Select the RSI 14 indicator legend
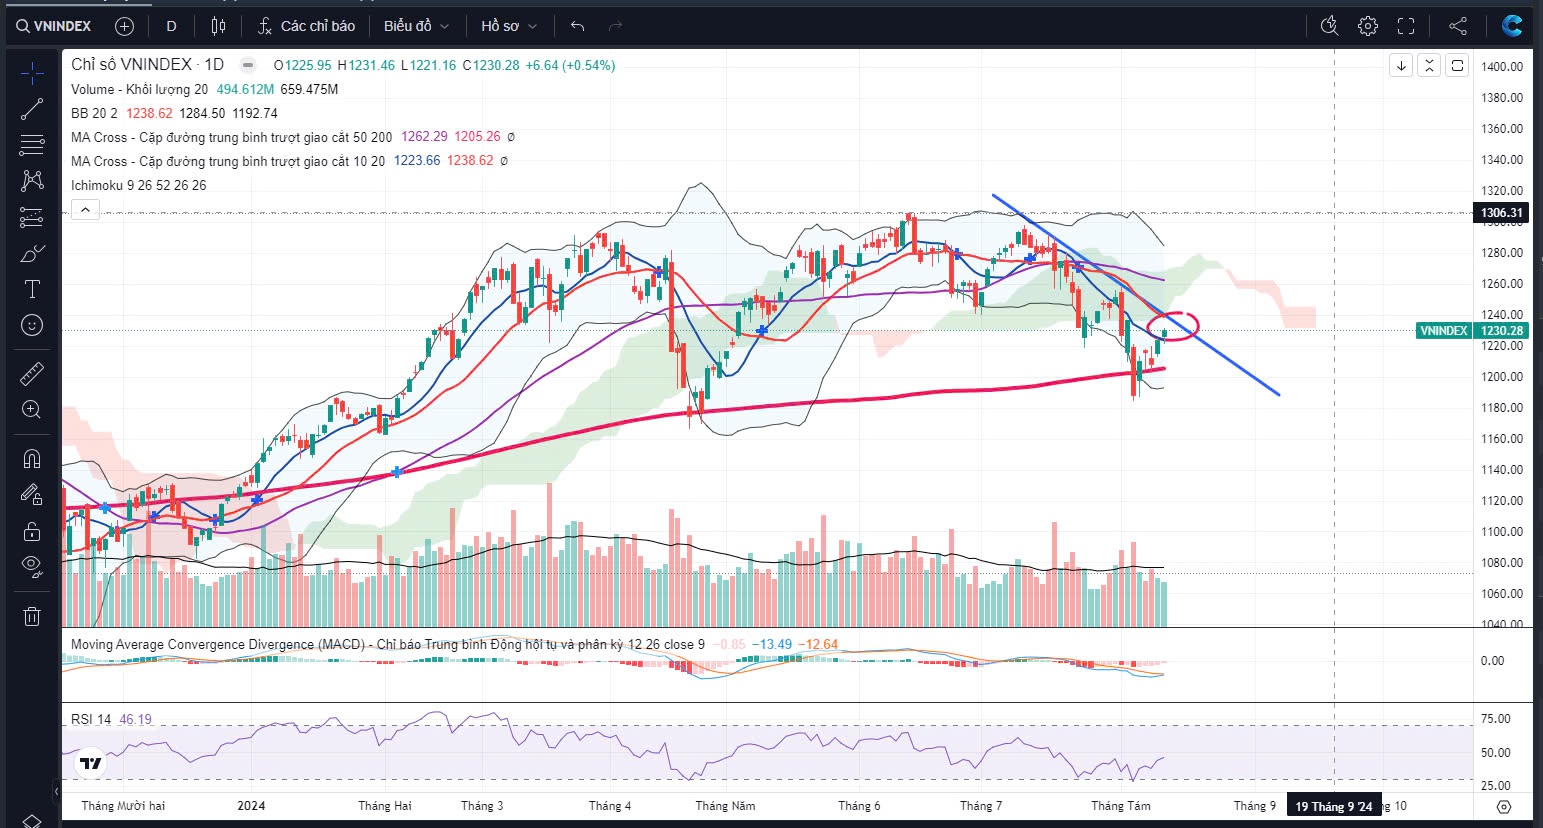 pos(91,719)
